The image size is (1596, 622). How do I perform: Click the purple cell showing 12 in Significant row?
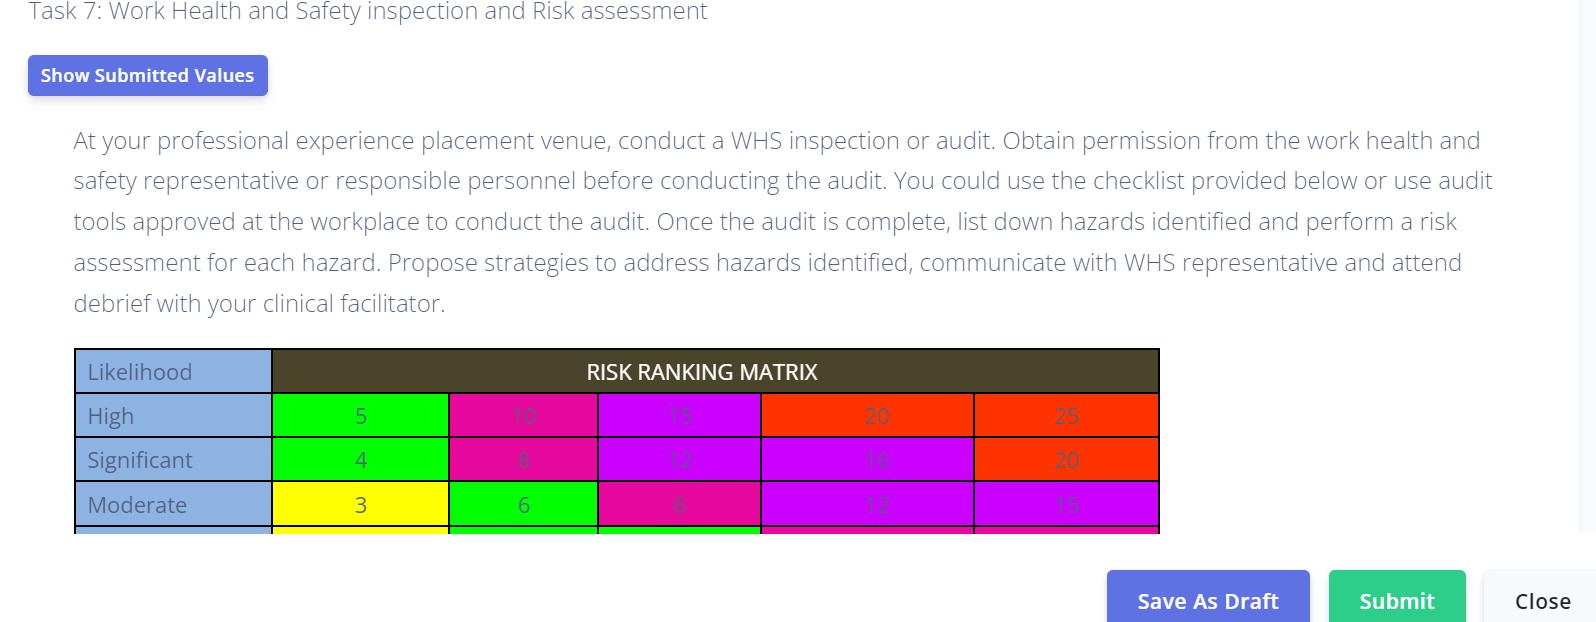click(679, 460)
